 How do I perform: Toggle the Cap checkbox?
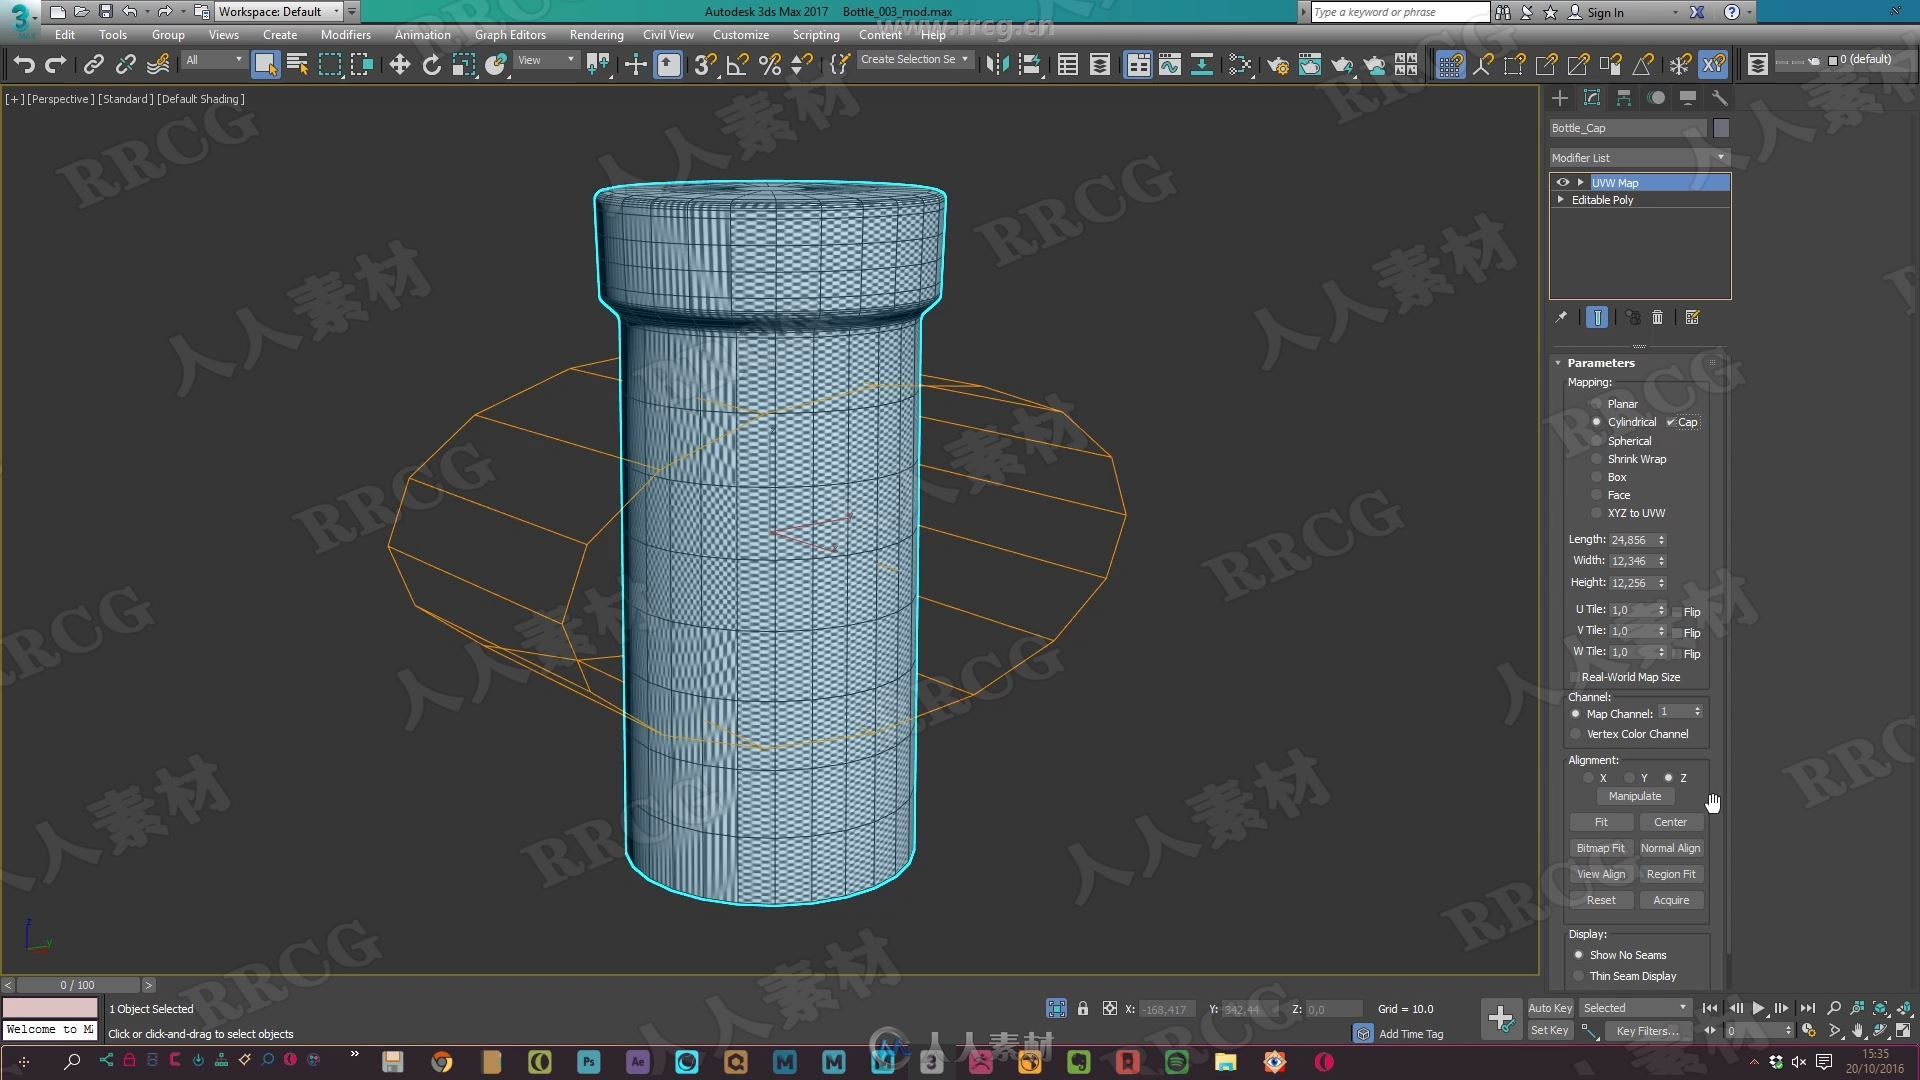coord(1671,422)
